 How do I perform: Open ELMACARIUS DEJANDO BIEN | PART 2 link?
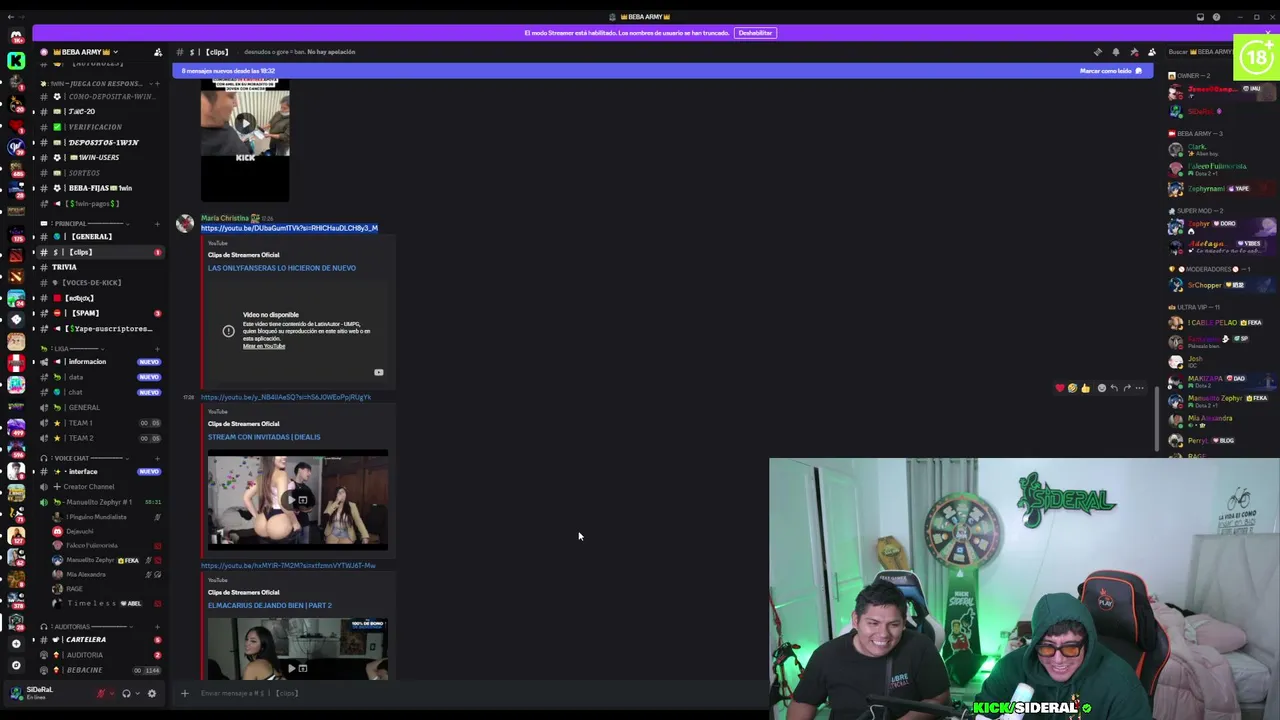pyautogui.click(x=270, y=605)
